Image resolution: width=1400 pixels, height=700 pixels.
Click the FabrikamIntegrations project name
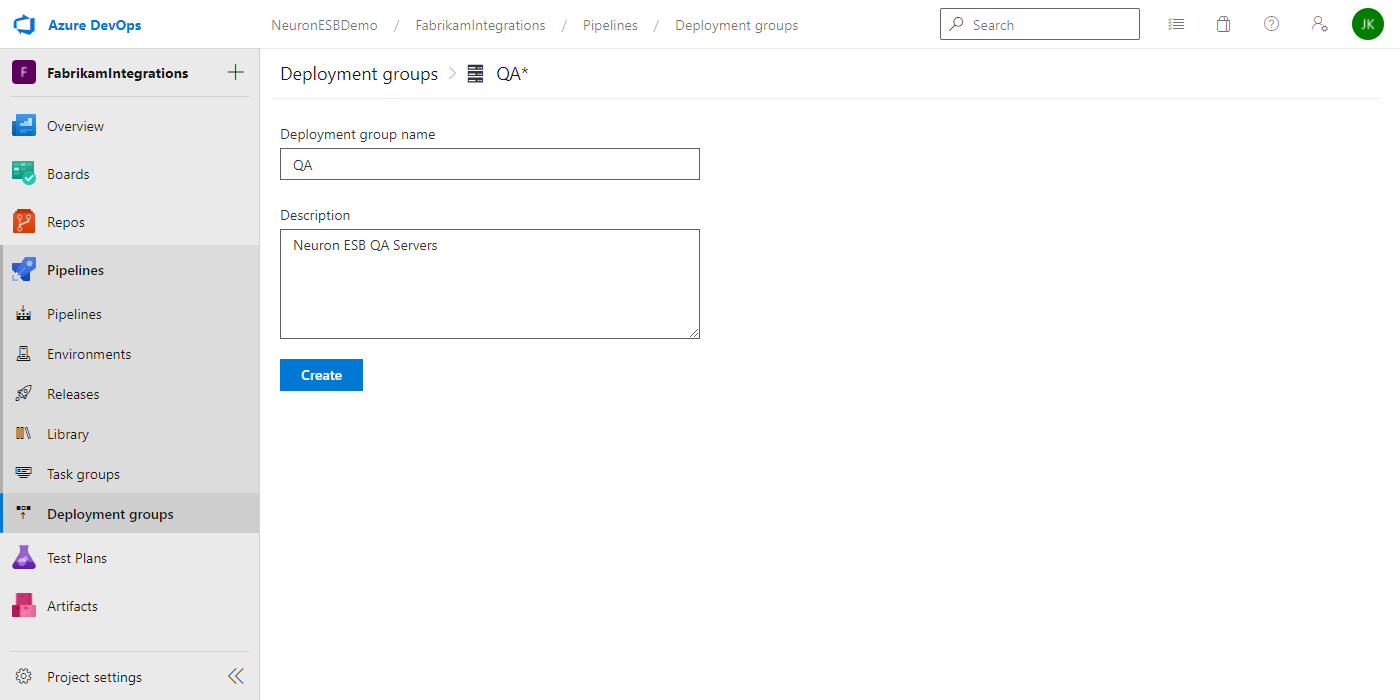click(117, 73)
